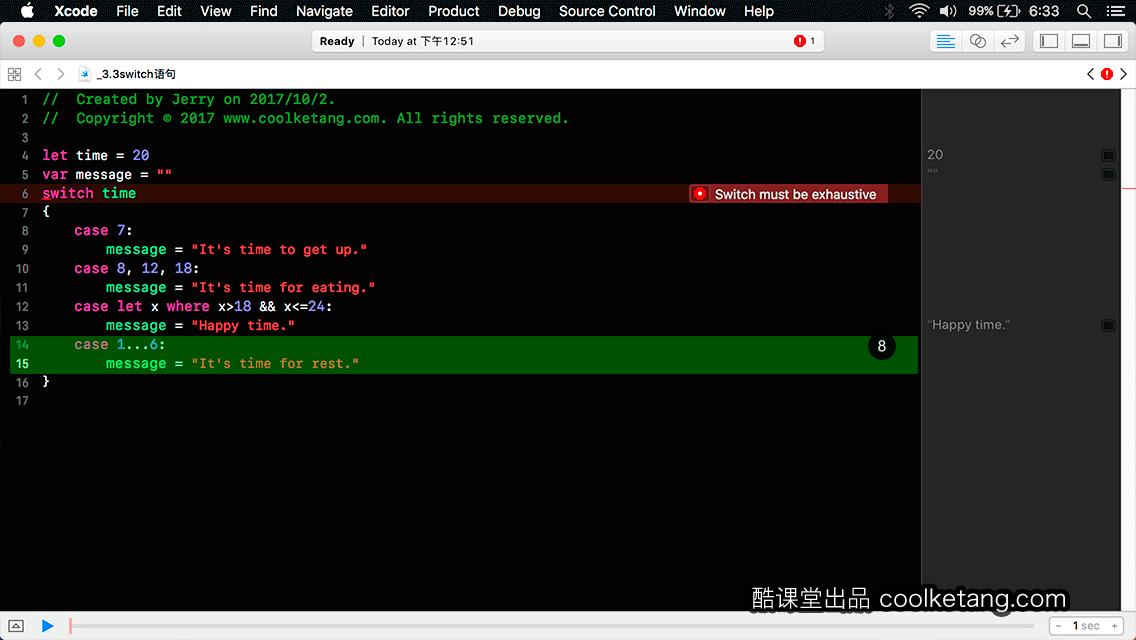This screenshot has width=1136, height=640.
Task: Click the red error icon on line 6
Action: (x=700, y=194)
